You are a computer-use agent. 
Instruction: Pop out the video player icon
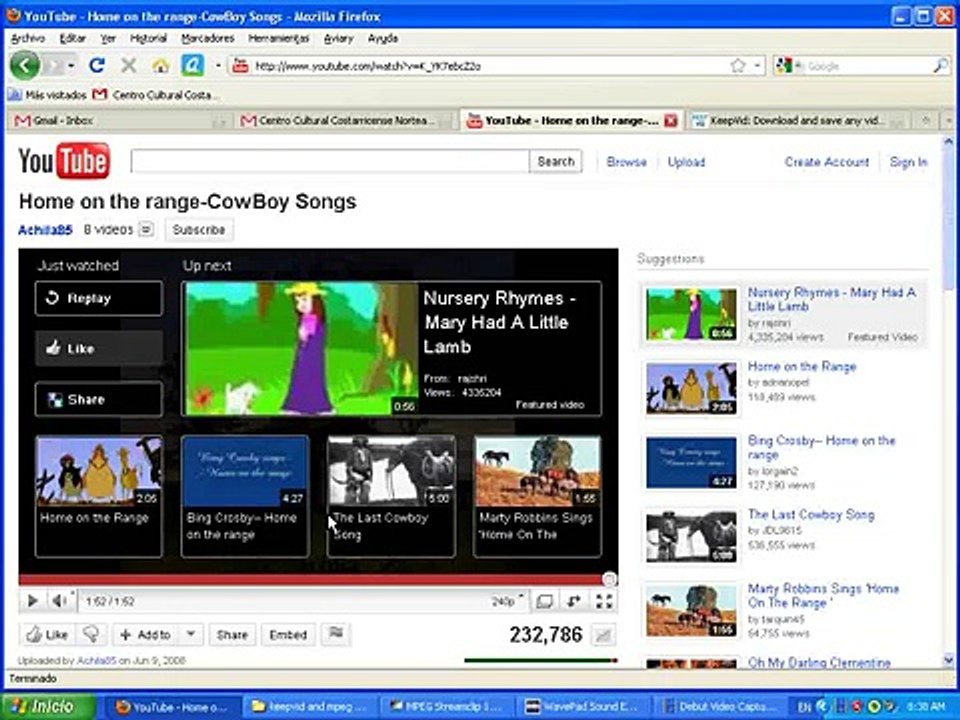pyautogui.click(x=574, y=602)
